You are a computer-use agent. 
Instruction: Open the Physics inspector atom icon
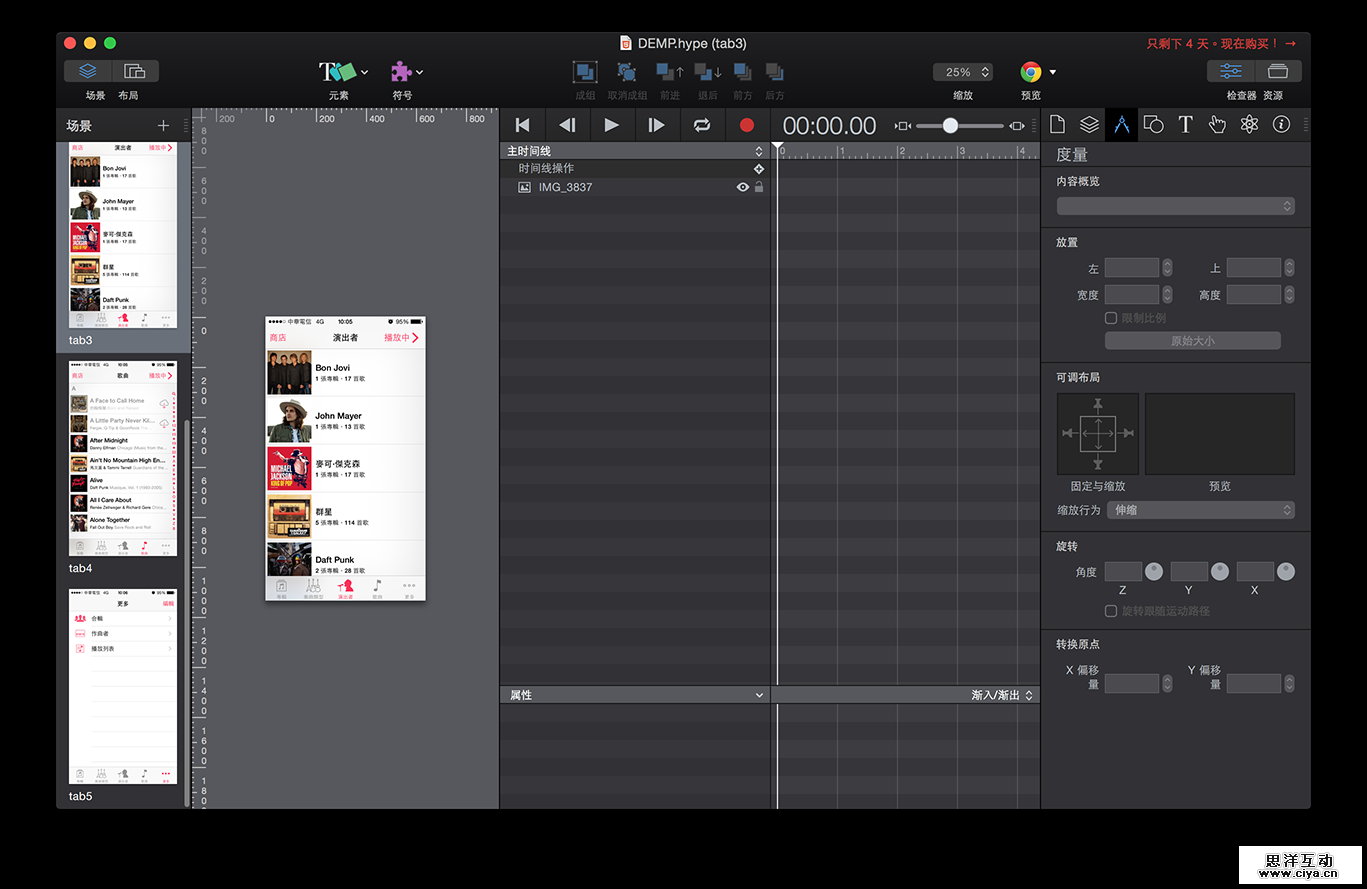tap(1249, 125)
